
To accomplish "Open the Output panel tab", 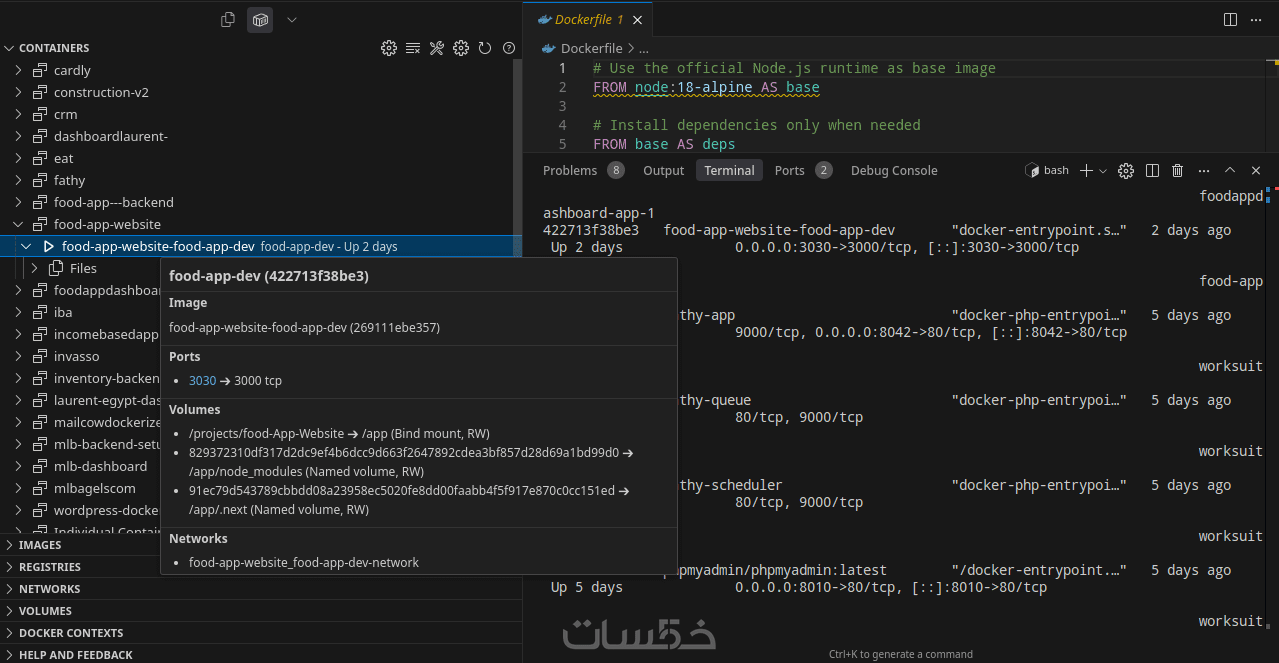I will click(664, 170).
